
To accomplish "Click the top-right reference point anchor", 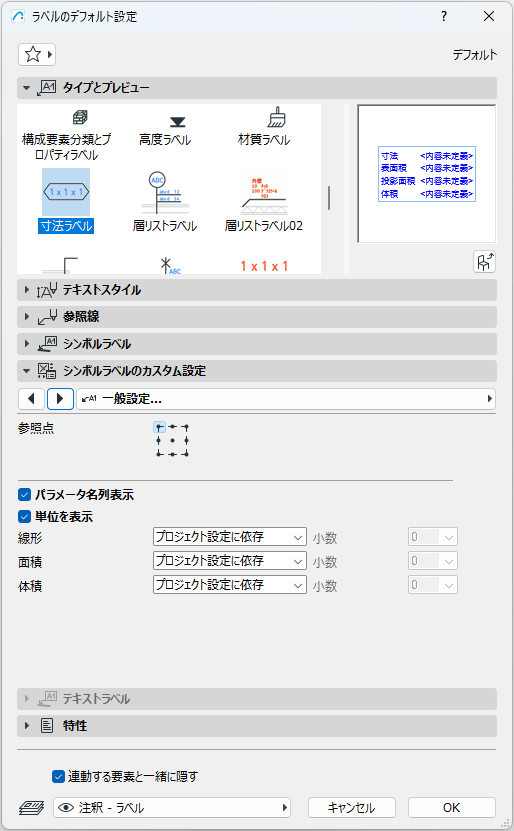I will tap(186, 427).
